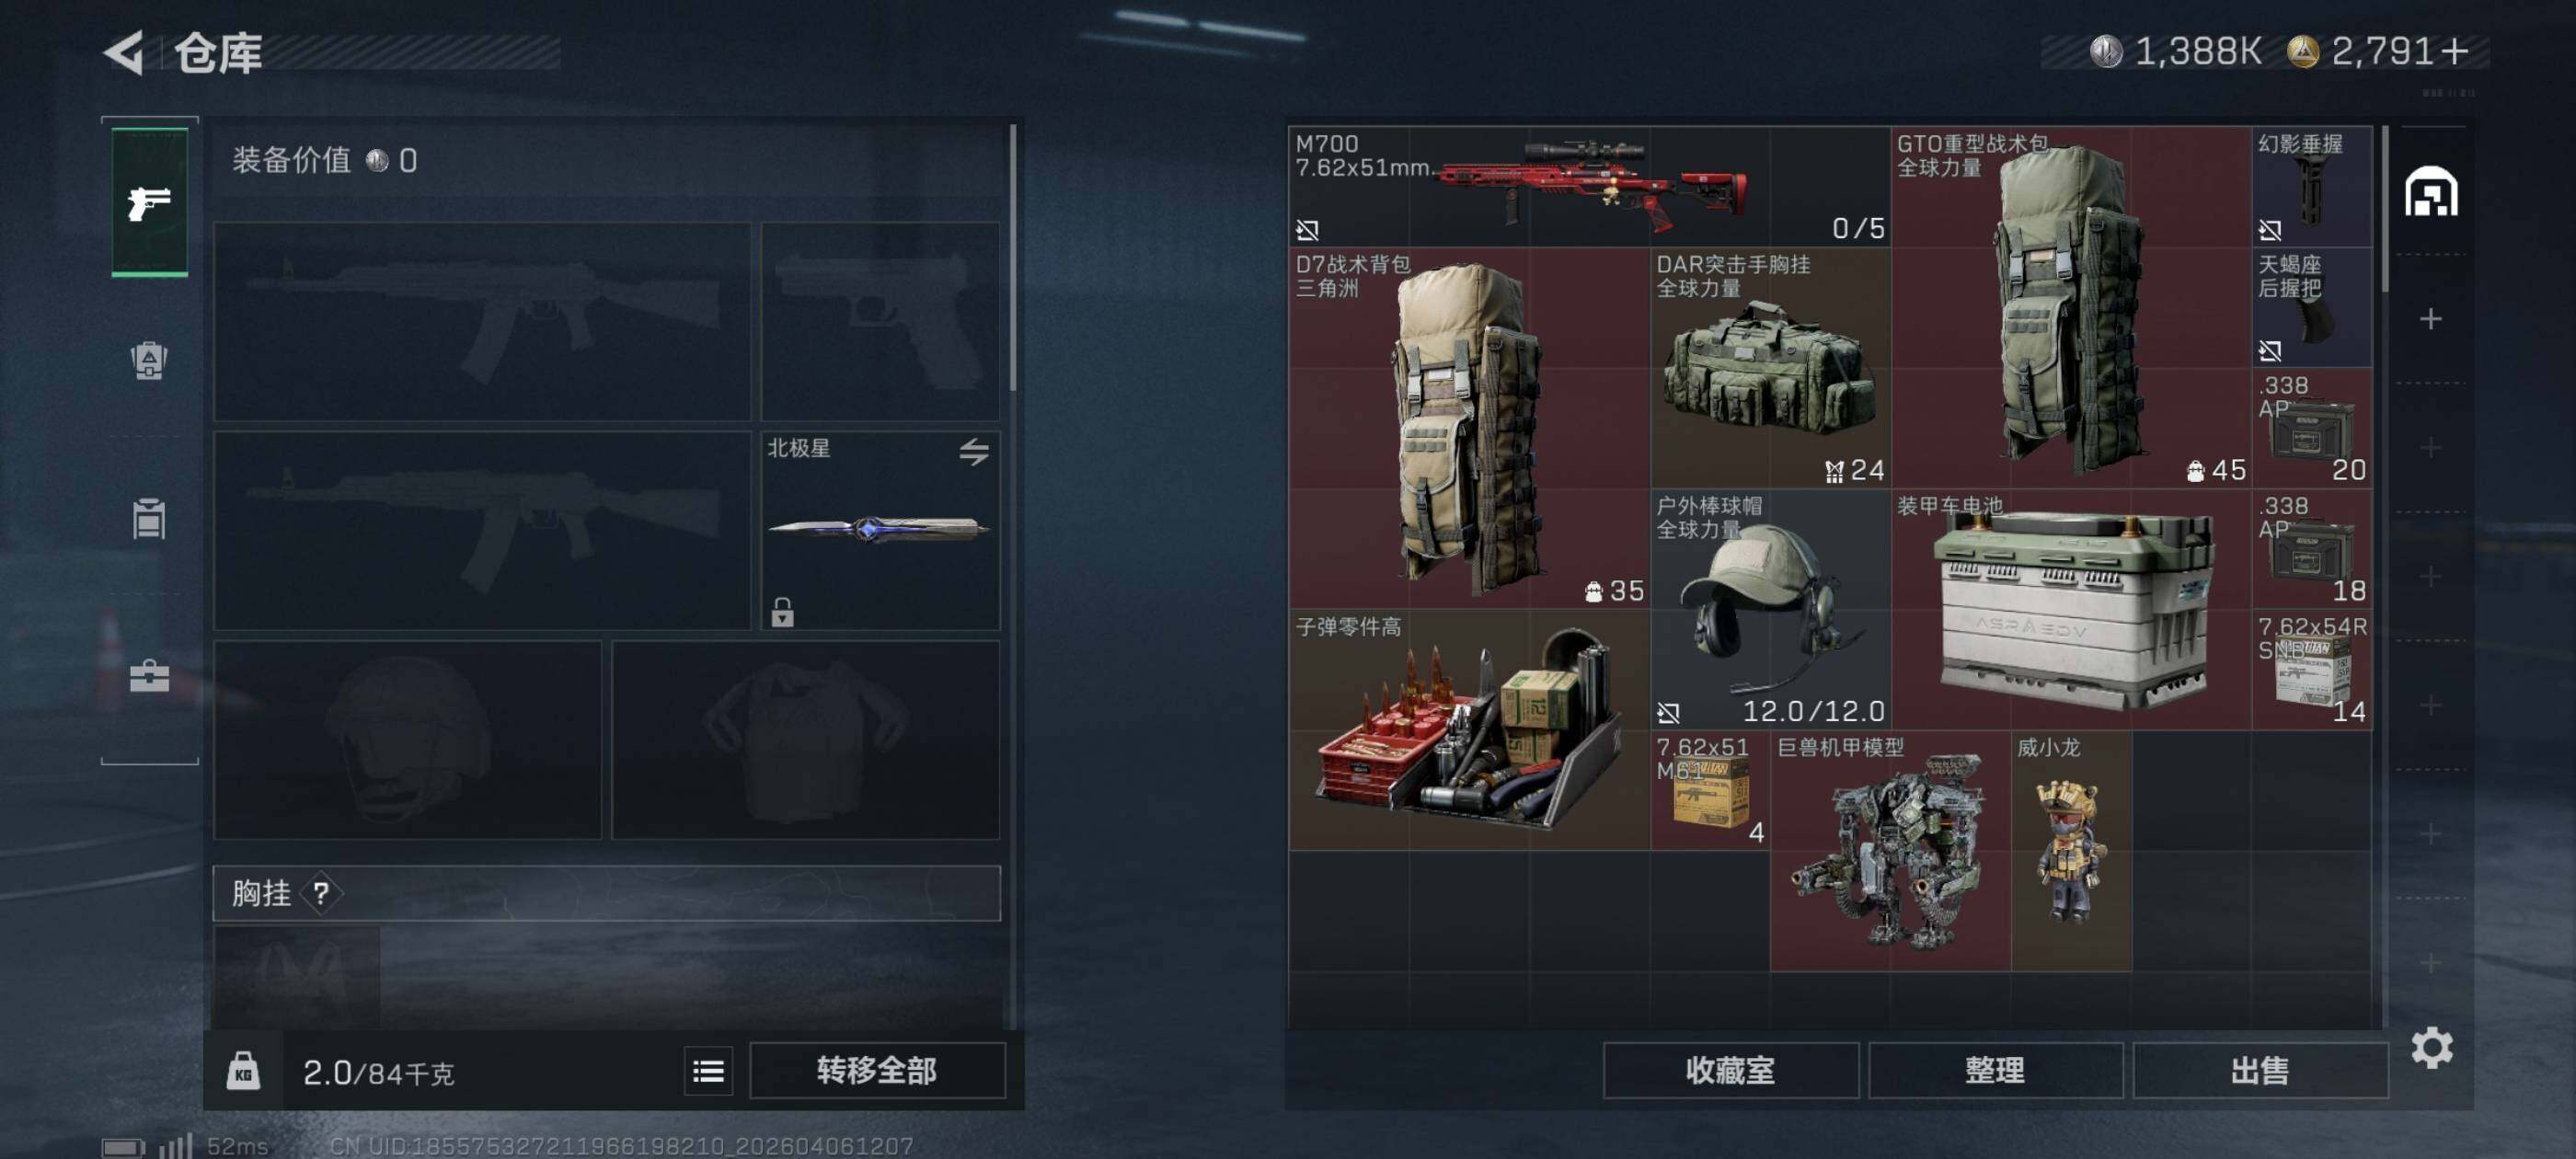Screen dimensions: 2576x1159
Task: Click 转移全部 to transfer all items
Action: point(877,1071)
